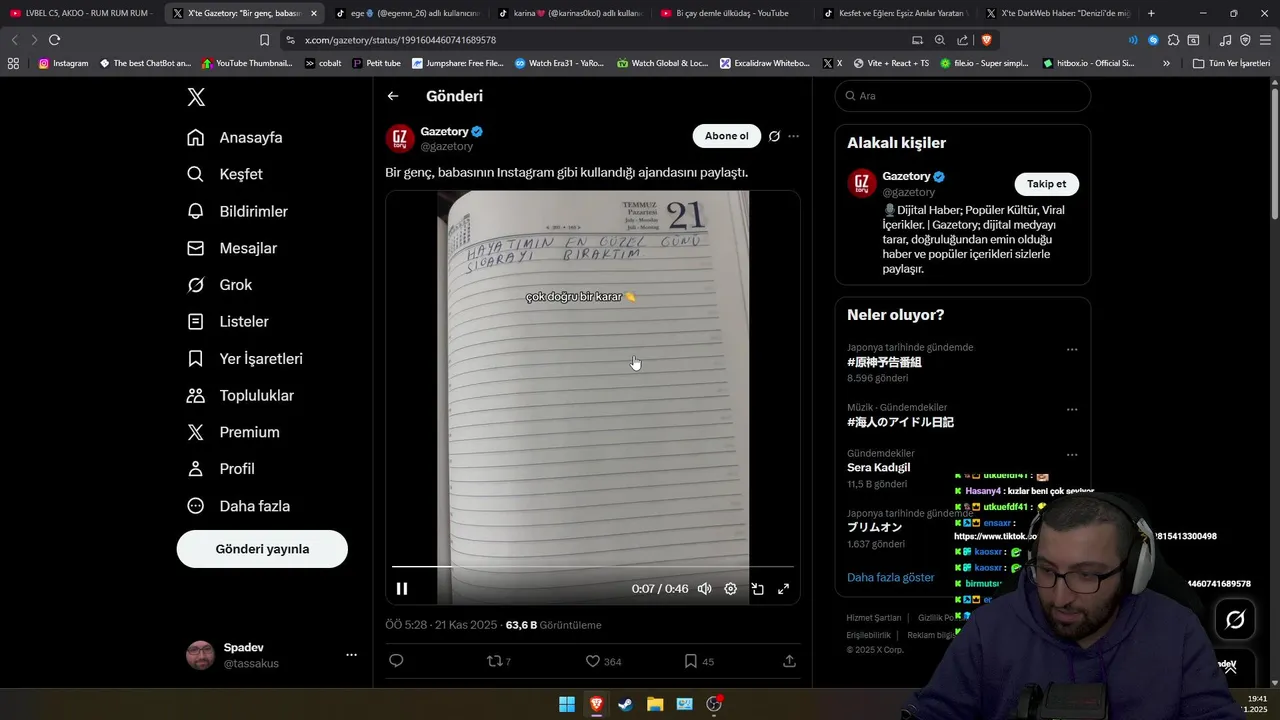Click the X logo in the sidebar

[196, 97]
